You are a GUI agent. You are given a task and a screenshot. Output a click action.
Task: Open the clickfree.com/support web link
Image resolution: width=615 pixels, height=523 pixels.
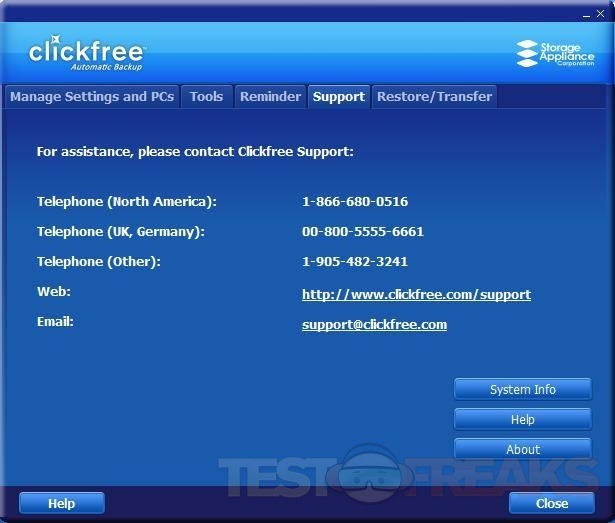(x=416, y=295)
